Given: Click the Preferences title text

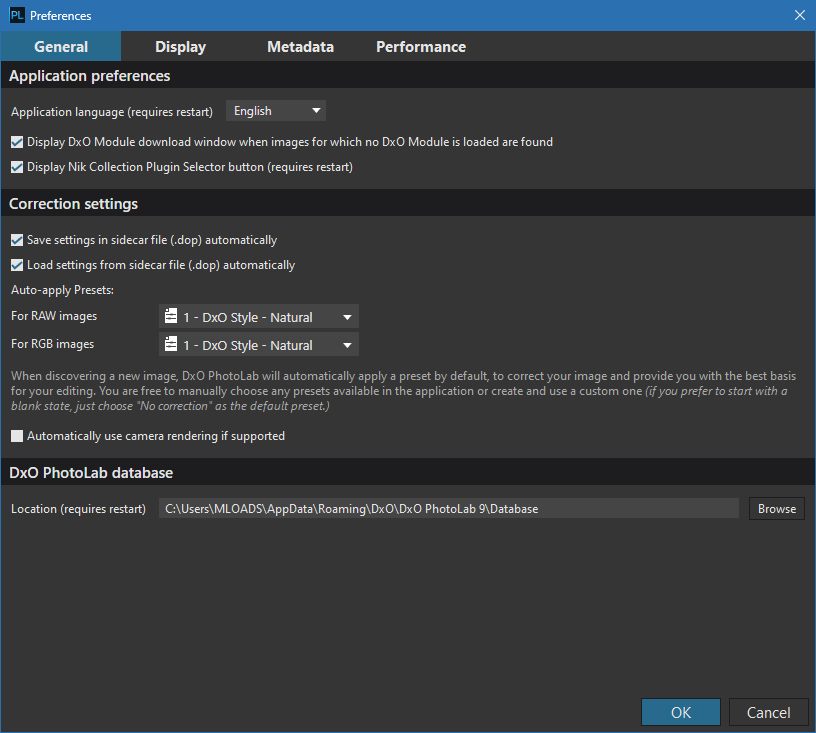Looking at the screenshot, I should [x=60, y=16].
